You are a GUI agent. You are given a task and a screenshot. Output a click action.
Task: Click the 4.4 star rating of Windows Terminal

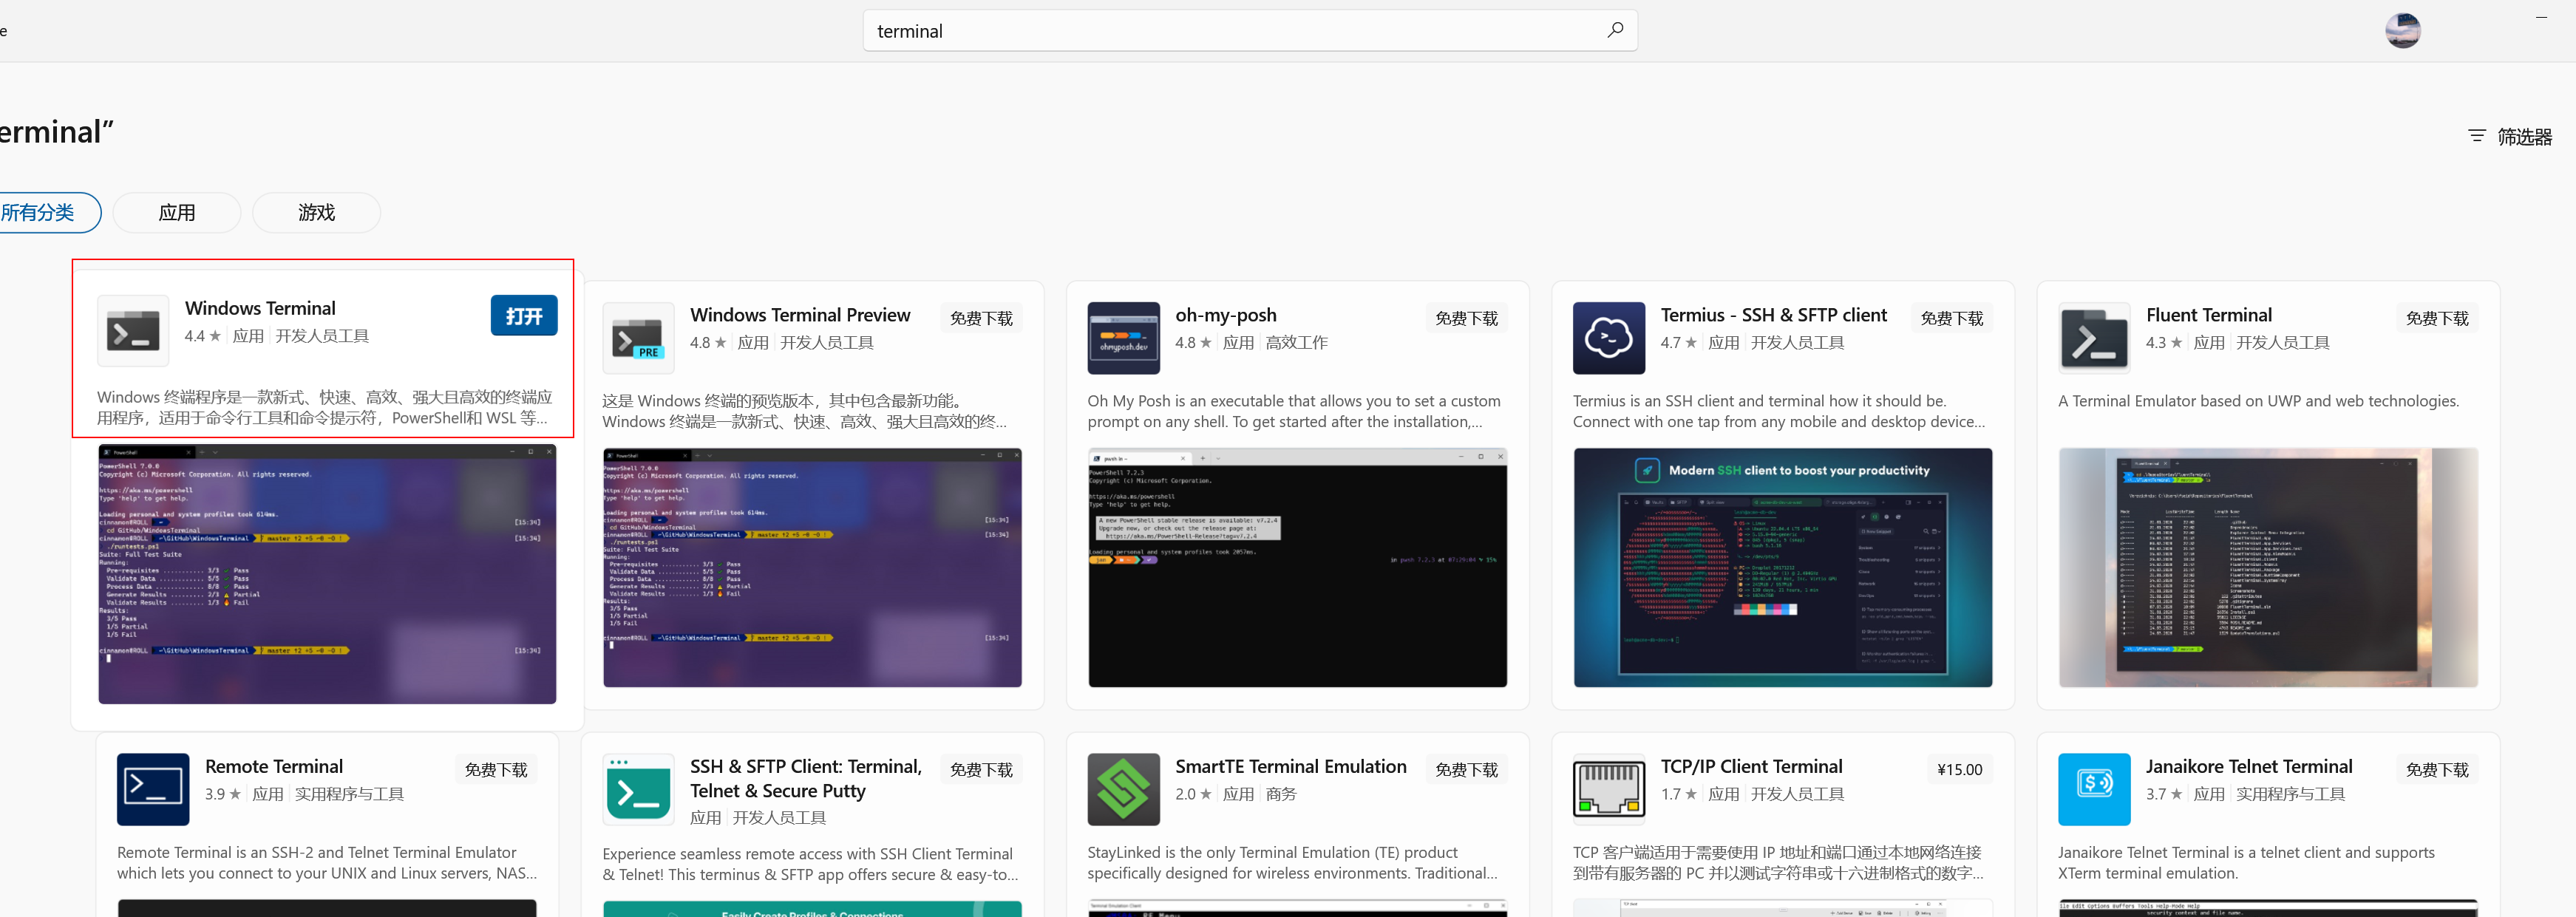(x=203, y=336)
